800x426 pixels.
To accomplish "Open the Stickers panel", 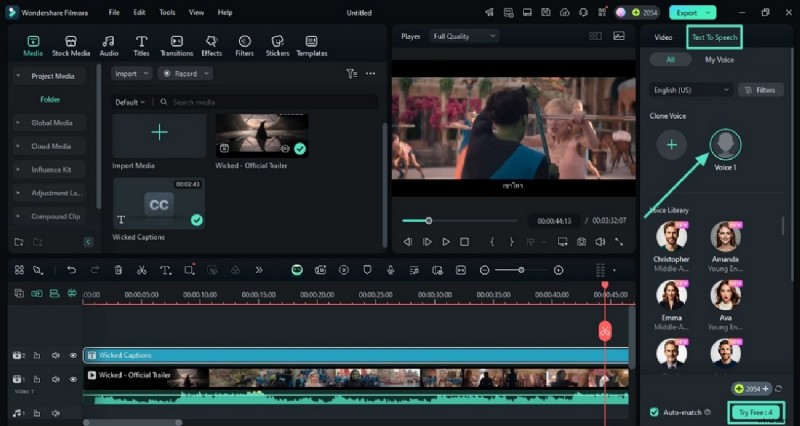I will (277, 45).
